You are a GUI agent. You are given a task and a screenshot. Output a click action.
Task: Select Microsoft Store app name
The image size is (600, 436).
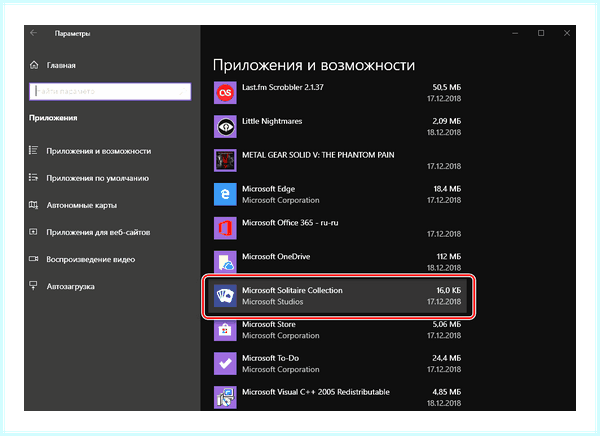pos(269,324)
